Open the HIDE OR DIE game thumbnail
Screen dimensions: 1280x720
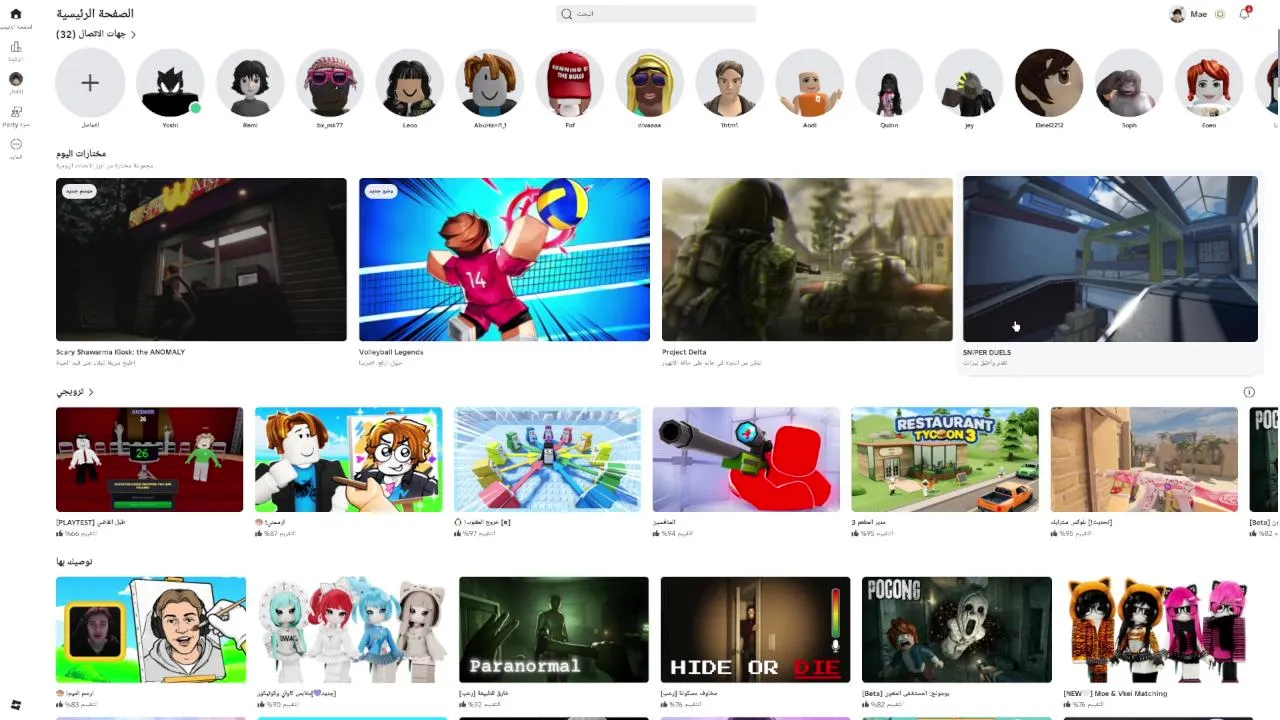tap(755, 630)
